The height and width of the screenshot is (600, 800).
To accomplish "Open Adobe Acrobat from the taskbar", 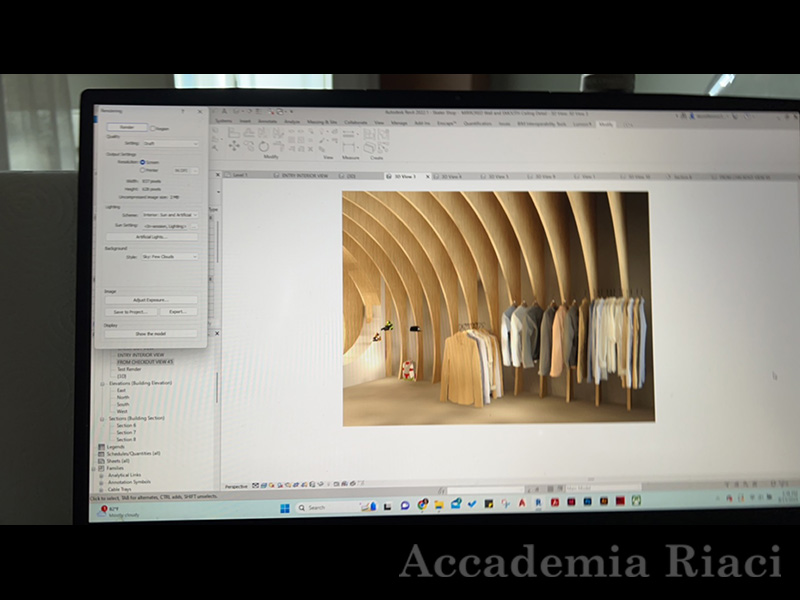I will click(555, 503).
